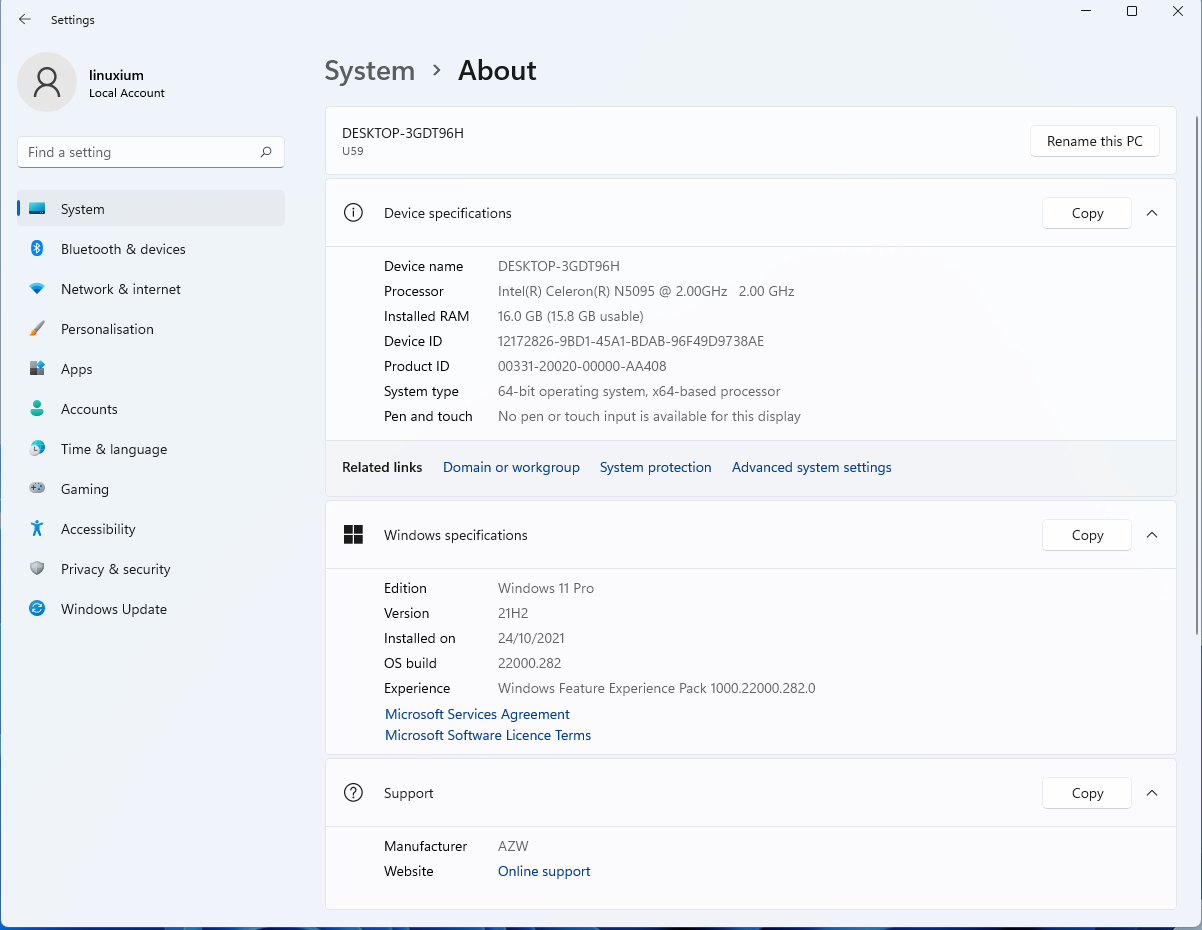1202x930 pixels.
Task: Click the Privacy shield icon
Action: (37, 569)
